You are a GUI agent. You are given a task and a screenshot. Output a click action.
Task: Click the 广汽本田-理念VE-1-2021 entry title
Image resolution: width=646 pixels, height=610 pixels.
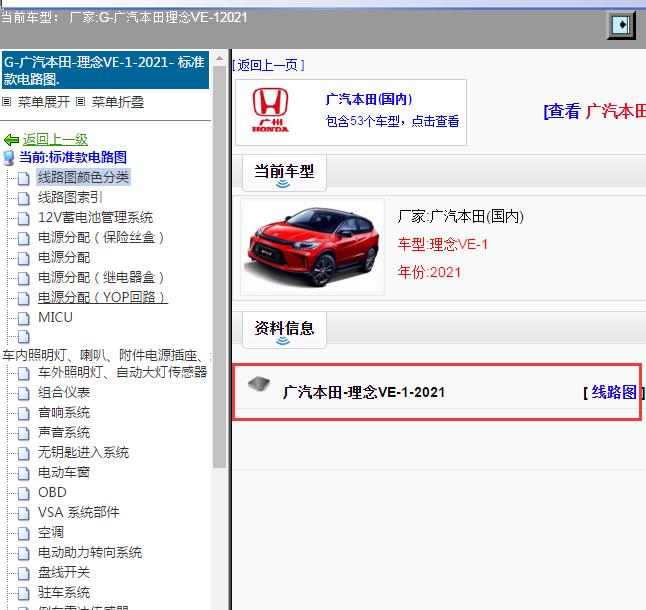[364, 392]
